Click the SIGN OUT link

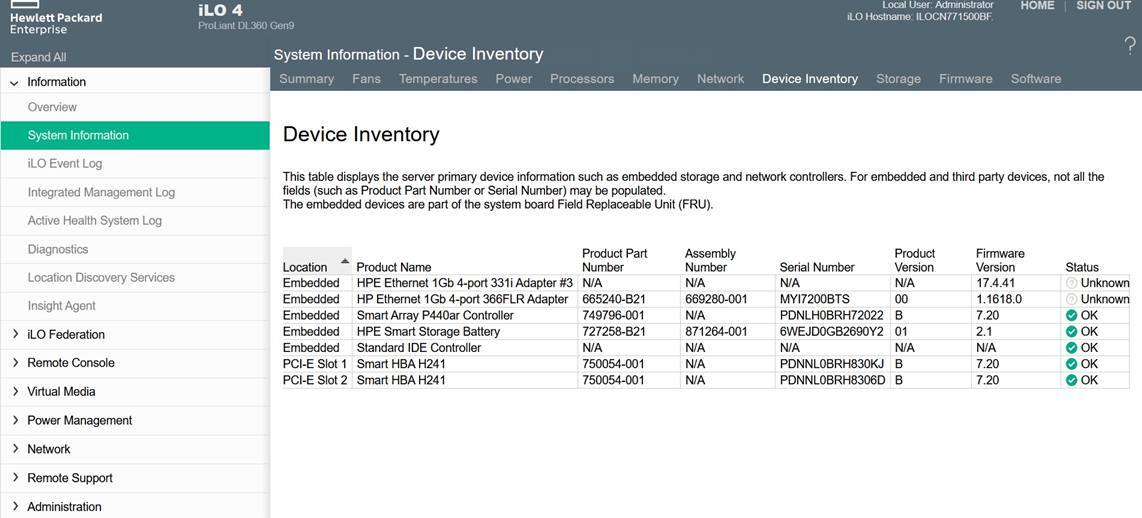pos(1103,6)
